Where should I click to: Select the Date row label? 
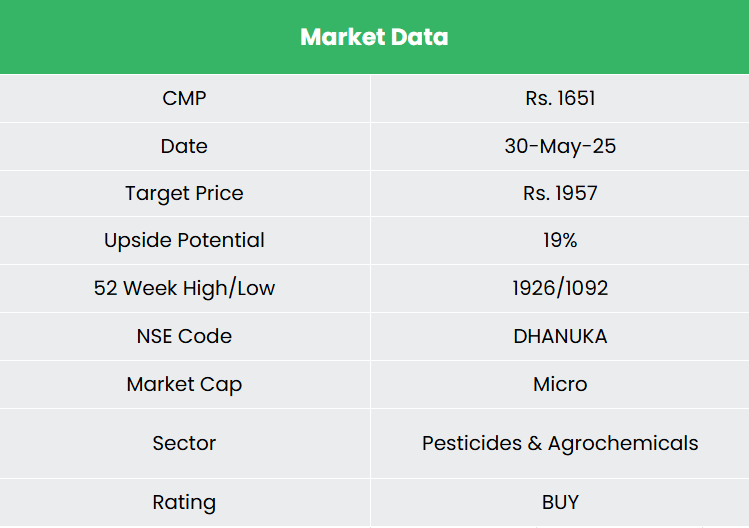click(184, 146)
